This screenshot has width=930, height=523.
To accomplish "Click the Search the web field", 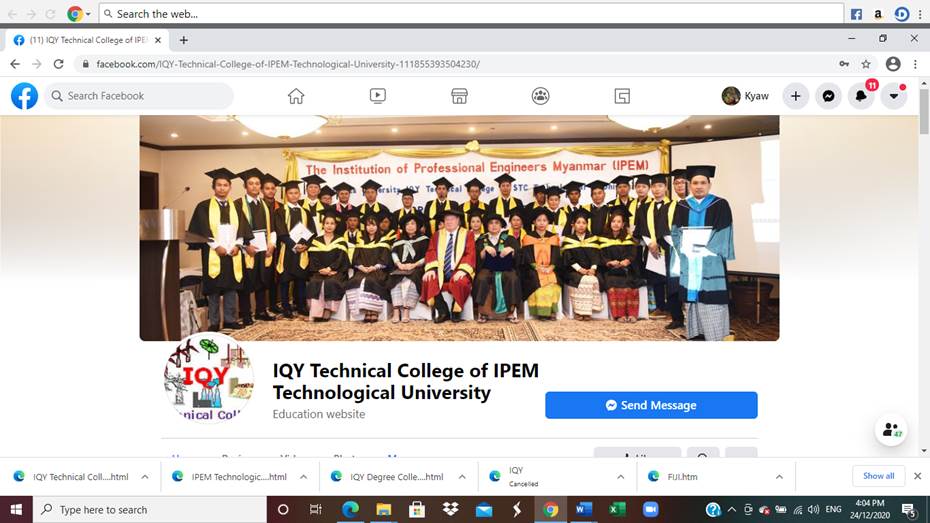I will pyautogui.click(x=472, y=14).
